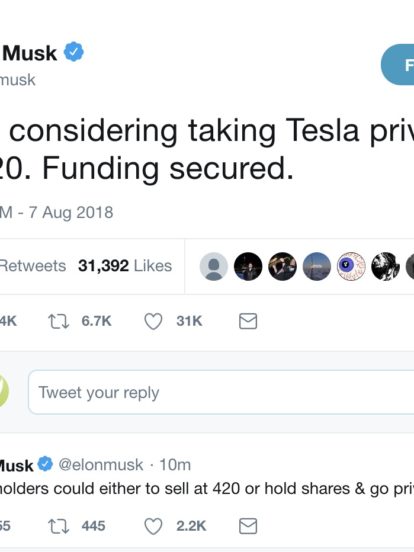Open @elonmusk handle in the reply tweet
The height and width of the screenshot is (552, 414).
tap(101, 465)
